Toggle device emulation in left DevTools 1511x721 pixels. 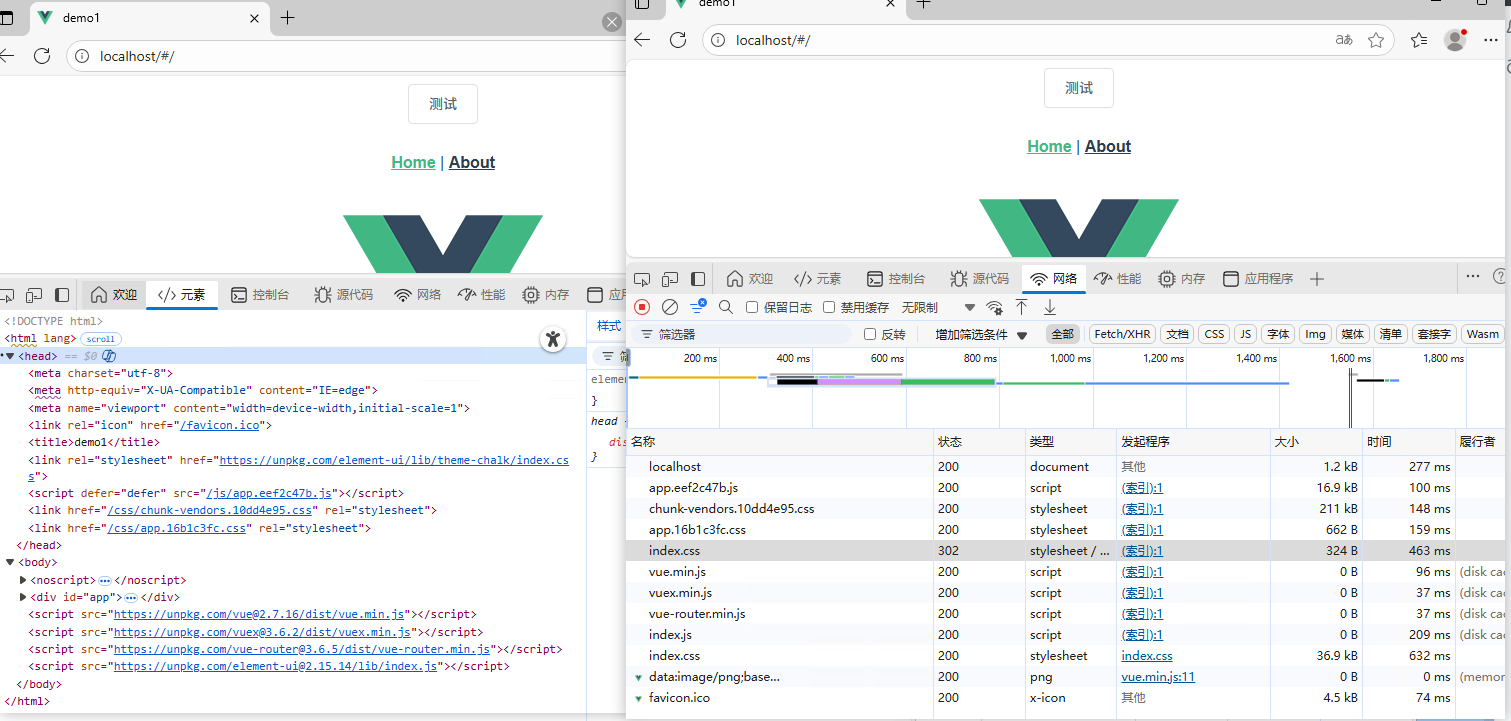(34, 295)
